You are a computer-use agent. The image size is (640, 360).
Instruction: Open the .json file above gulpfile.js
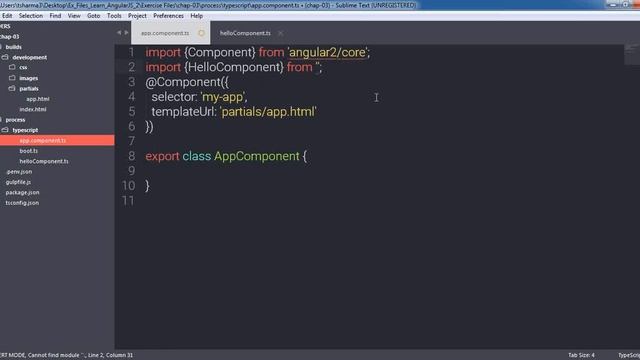coord(19,172)
